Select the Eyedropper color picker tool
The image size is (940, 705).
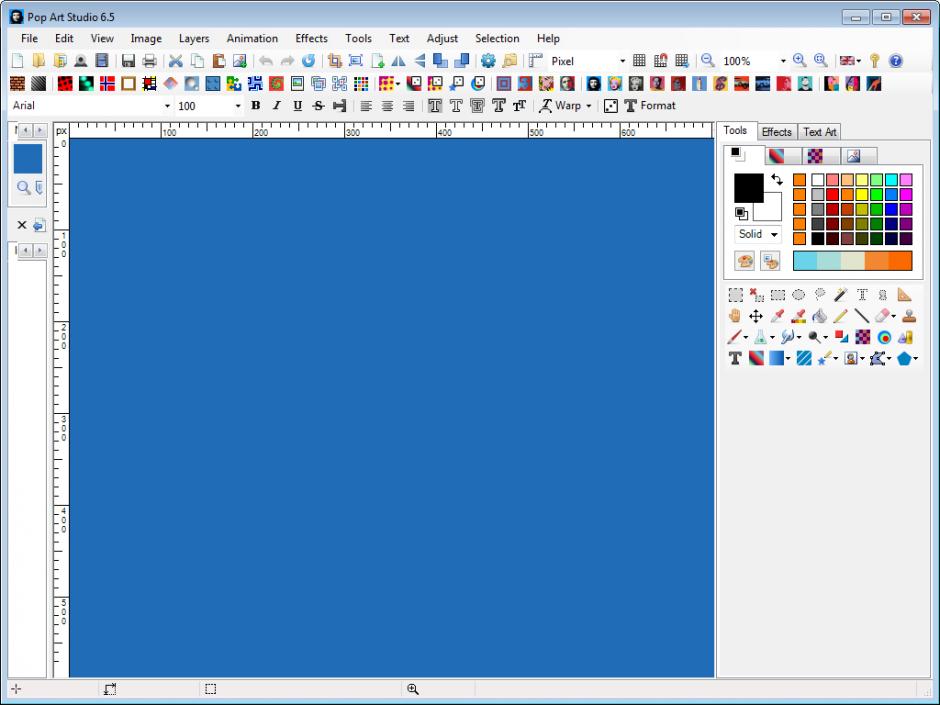pyautogui.click(x=777, y=316)
